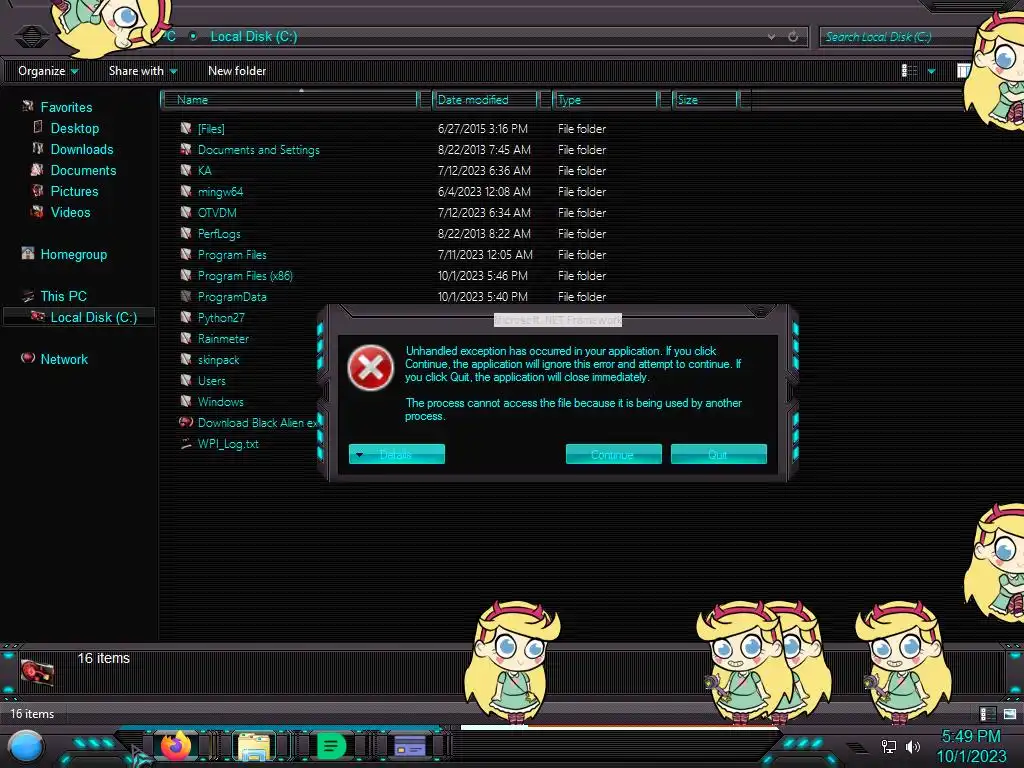The height and width of the screenshot is (768, 1024).
Task: Click the Pictures sidebar icon
Action: coord(37,191)
